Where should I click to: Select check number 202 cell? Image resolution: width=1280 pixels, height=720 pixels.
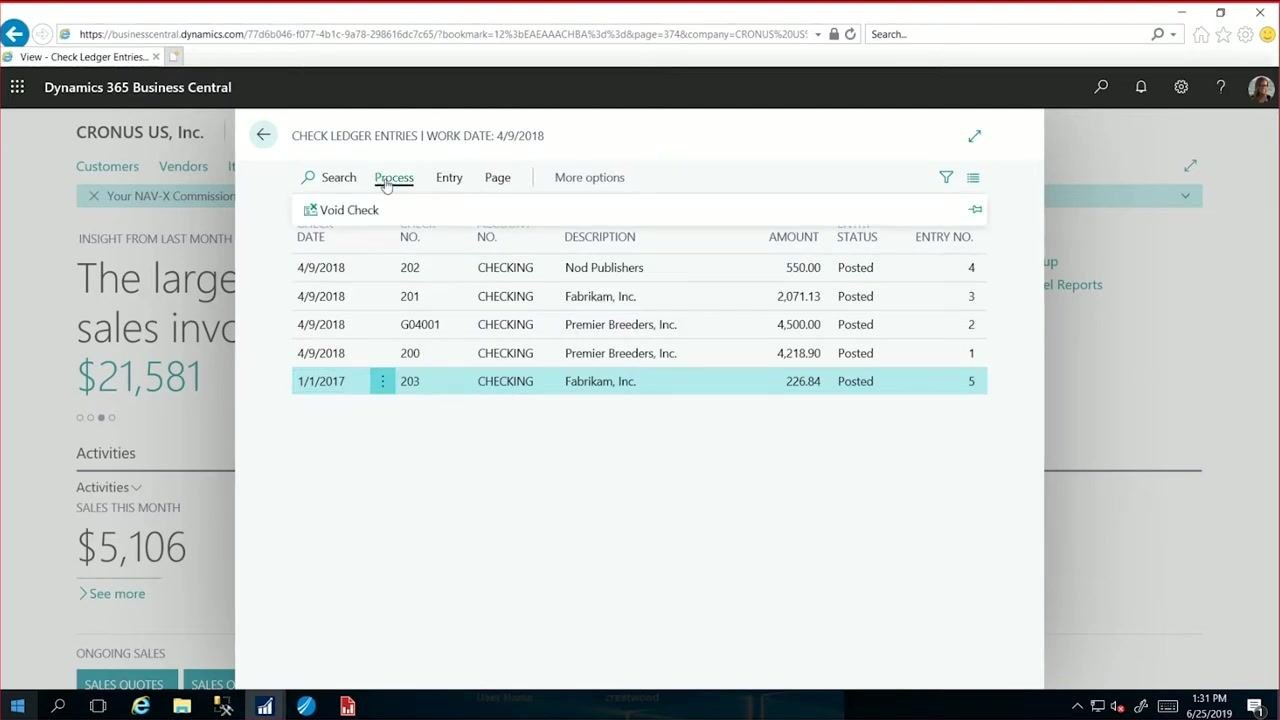pyautogui.click(x=410, y=268)
